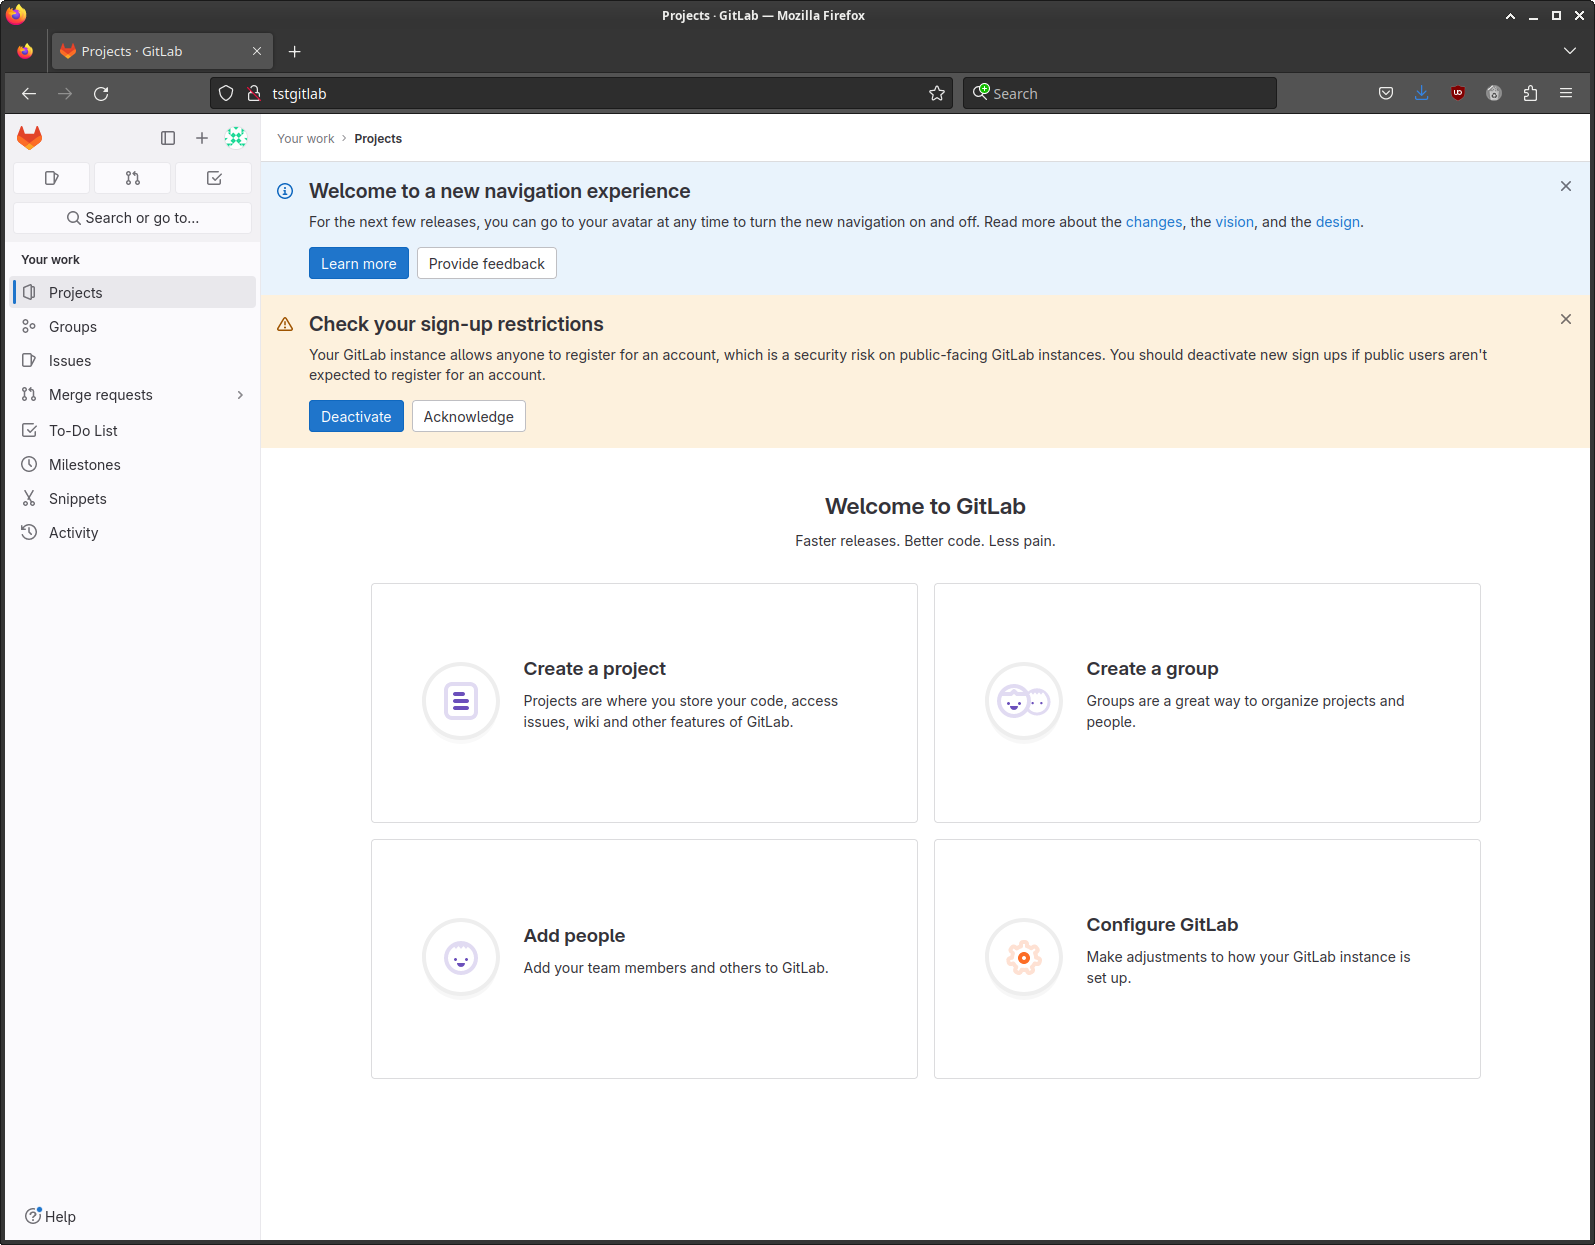Image resolution: width=1595 pixels, height=1245 pixels.
Task: Open assigned issues shortcut icon
Action: [52, 178]
